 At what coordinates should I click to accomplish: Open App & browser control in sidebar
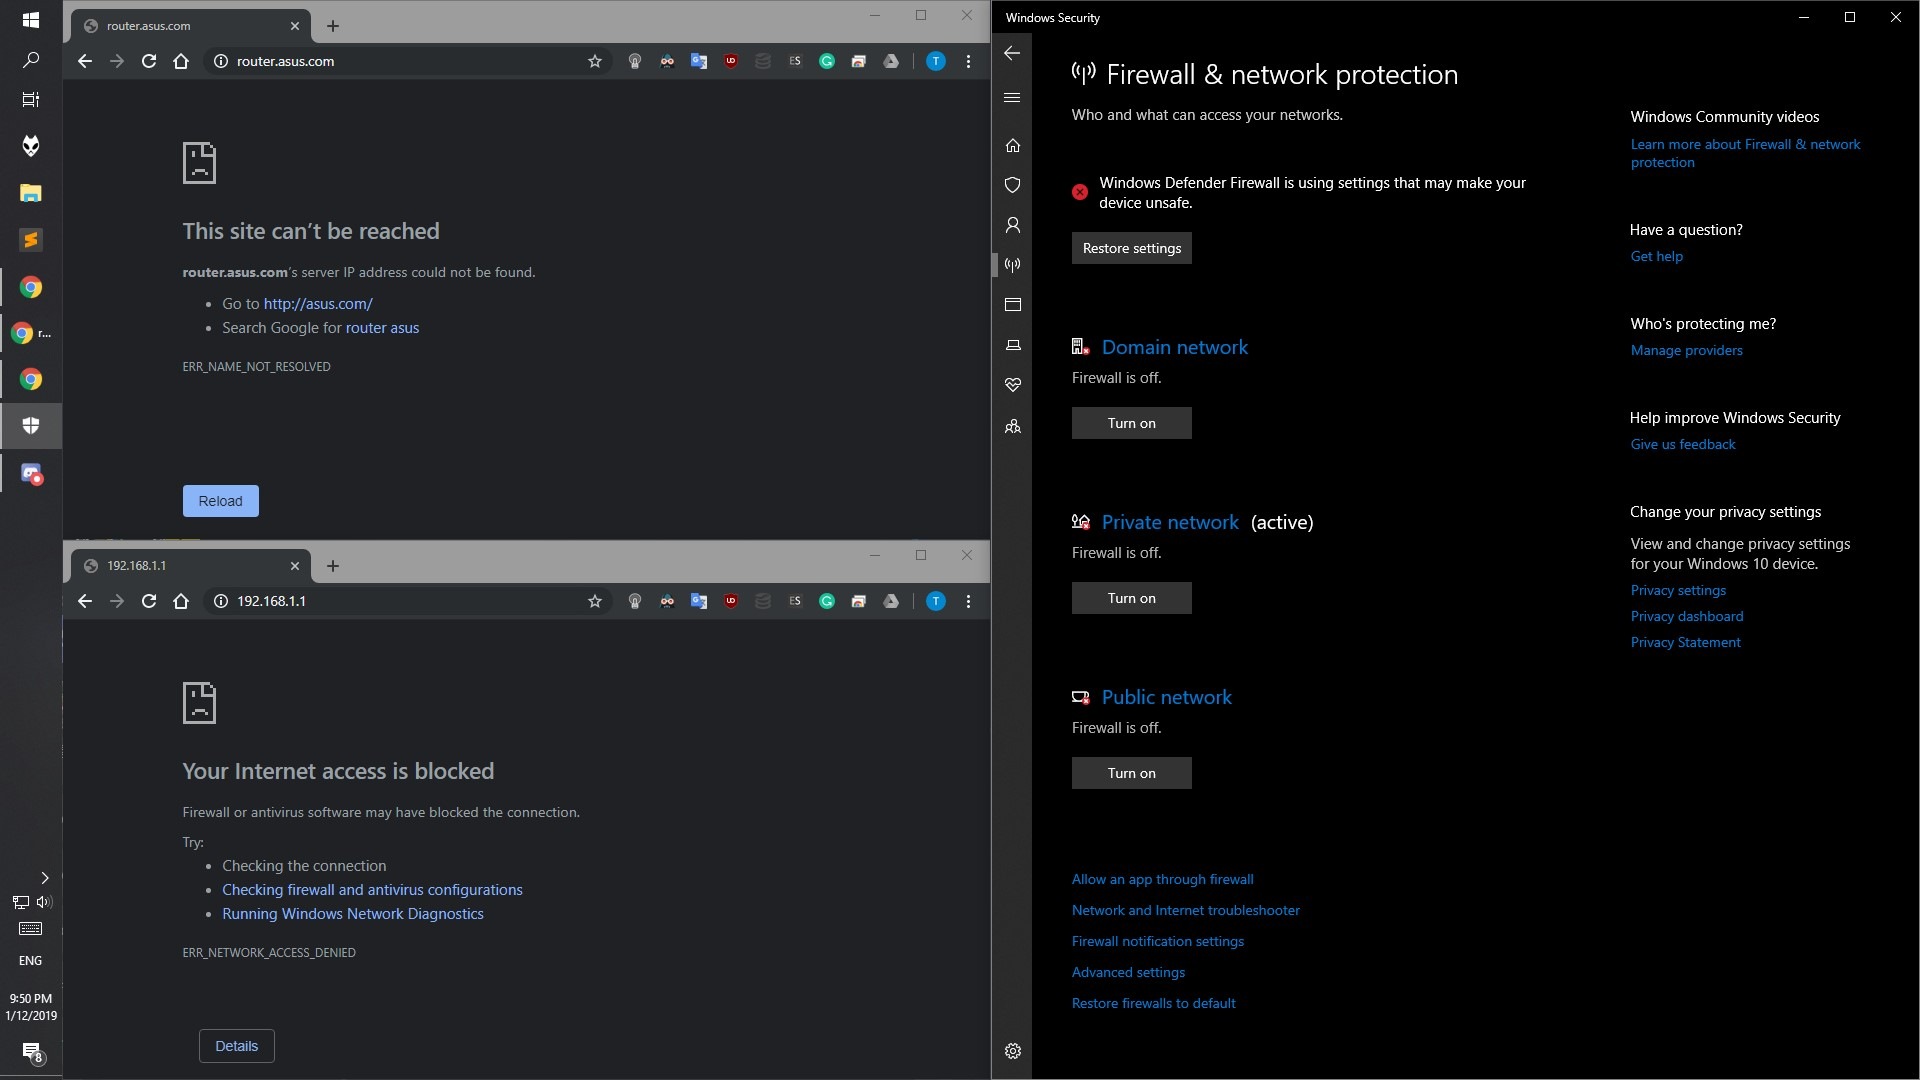click(x=1012, y=305)
